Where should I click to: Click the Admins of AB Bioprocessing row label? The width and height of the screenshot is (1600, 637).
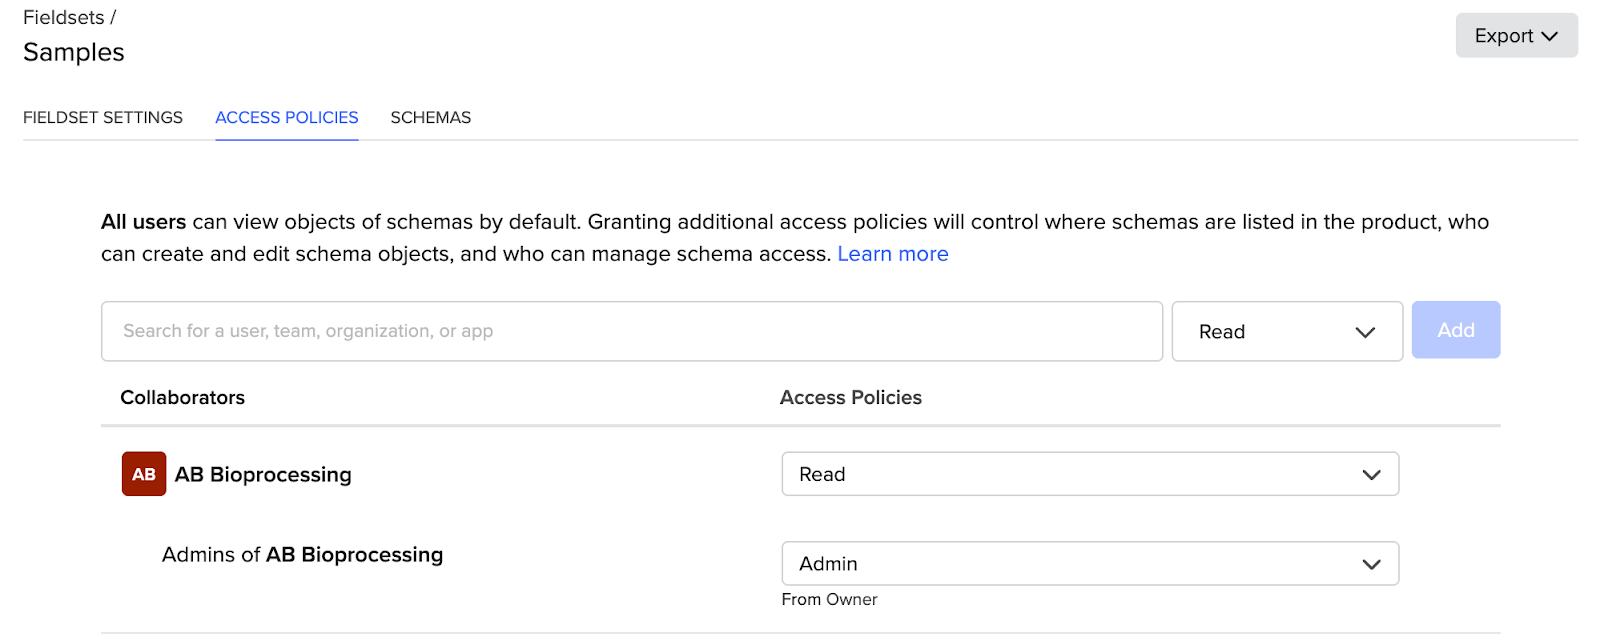pos(302,555)
